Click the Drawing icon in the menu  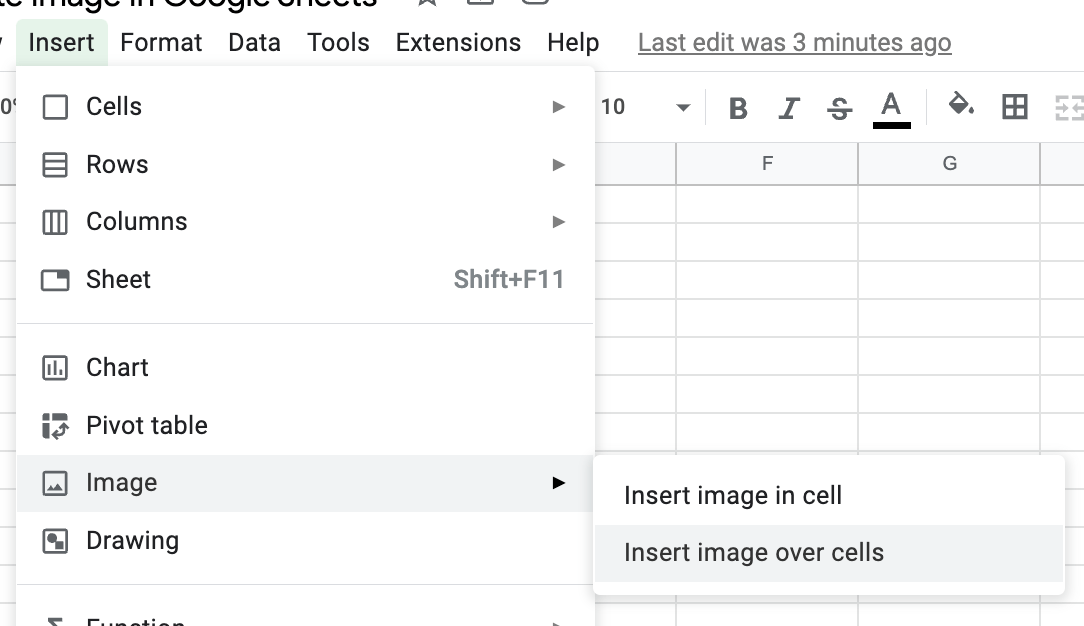pos(55,541)
